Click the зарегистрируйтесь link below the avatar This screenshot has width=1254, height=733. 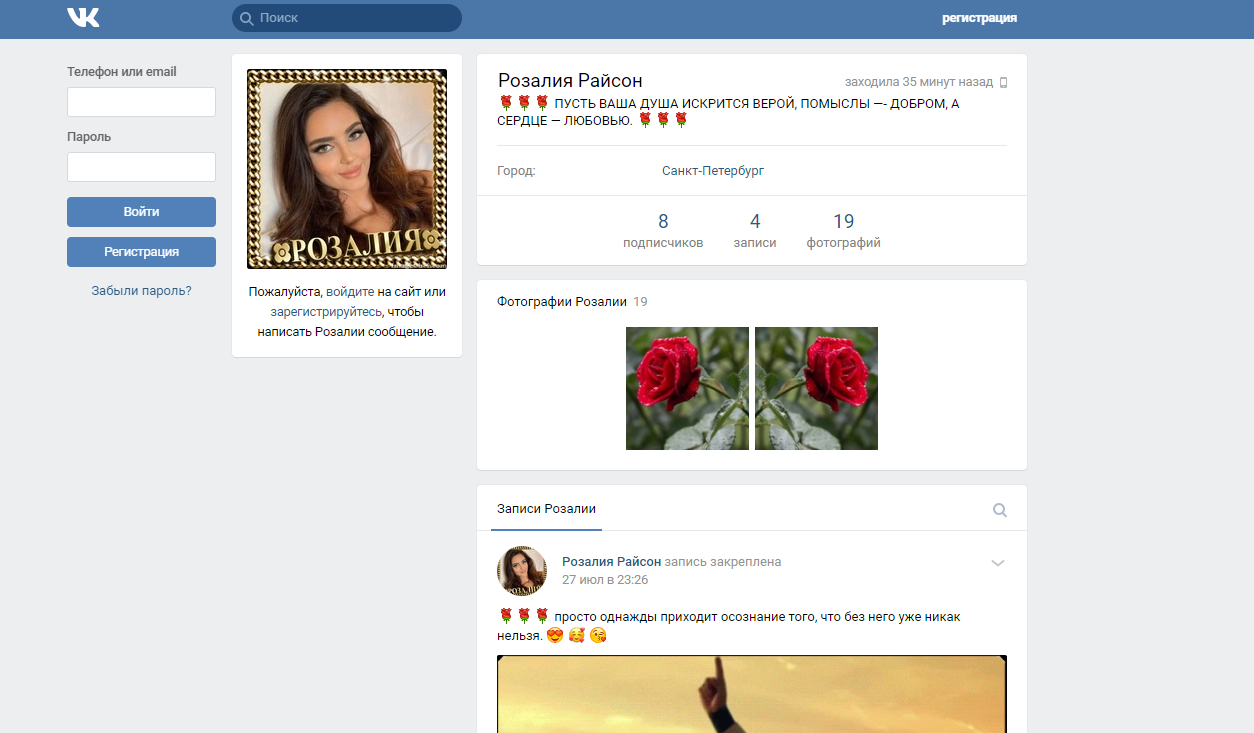[326, 312]
